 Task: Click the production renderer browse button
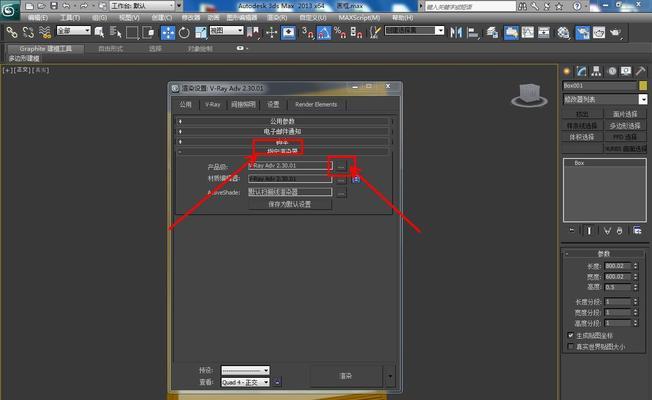point(341,166)
